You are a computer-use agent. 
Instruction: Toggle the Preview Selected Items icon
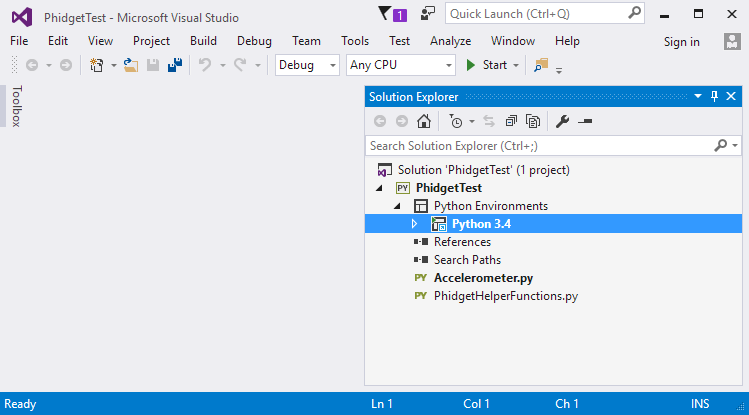click(585, 121)
